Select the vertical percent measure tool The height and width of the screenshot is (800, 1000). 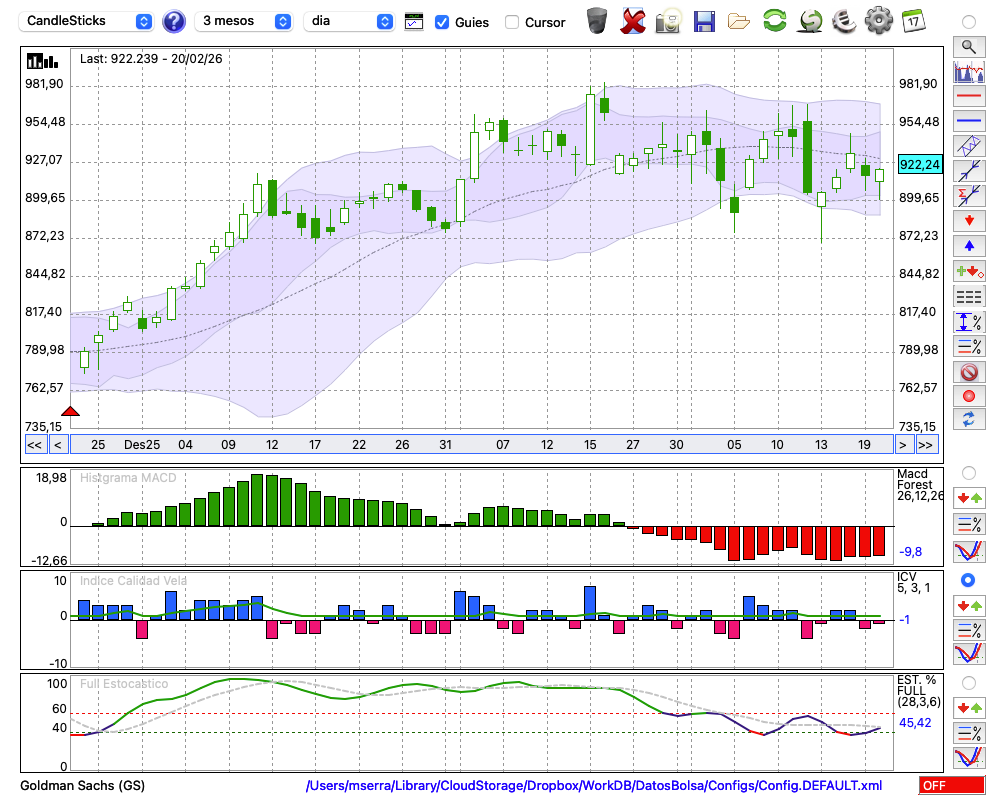click(969, 322)
